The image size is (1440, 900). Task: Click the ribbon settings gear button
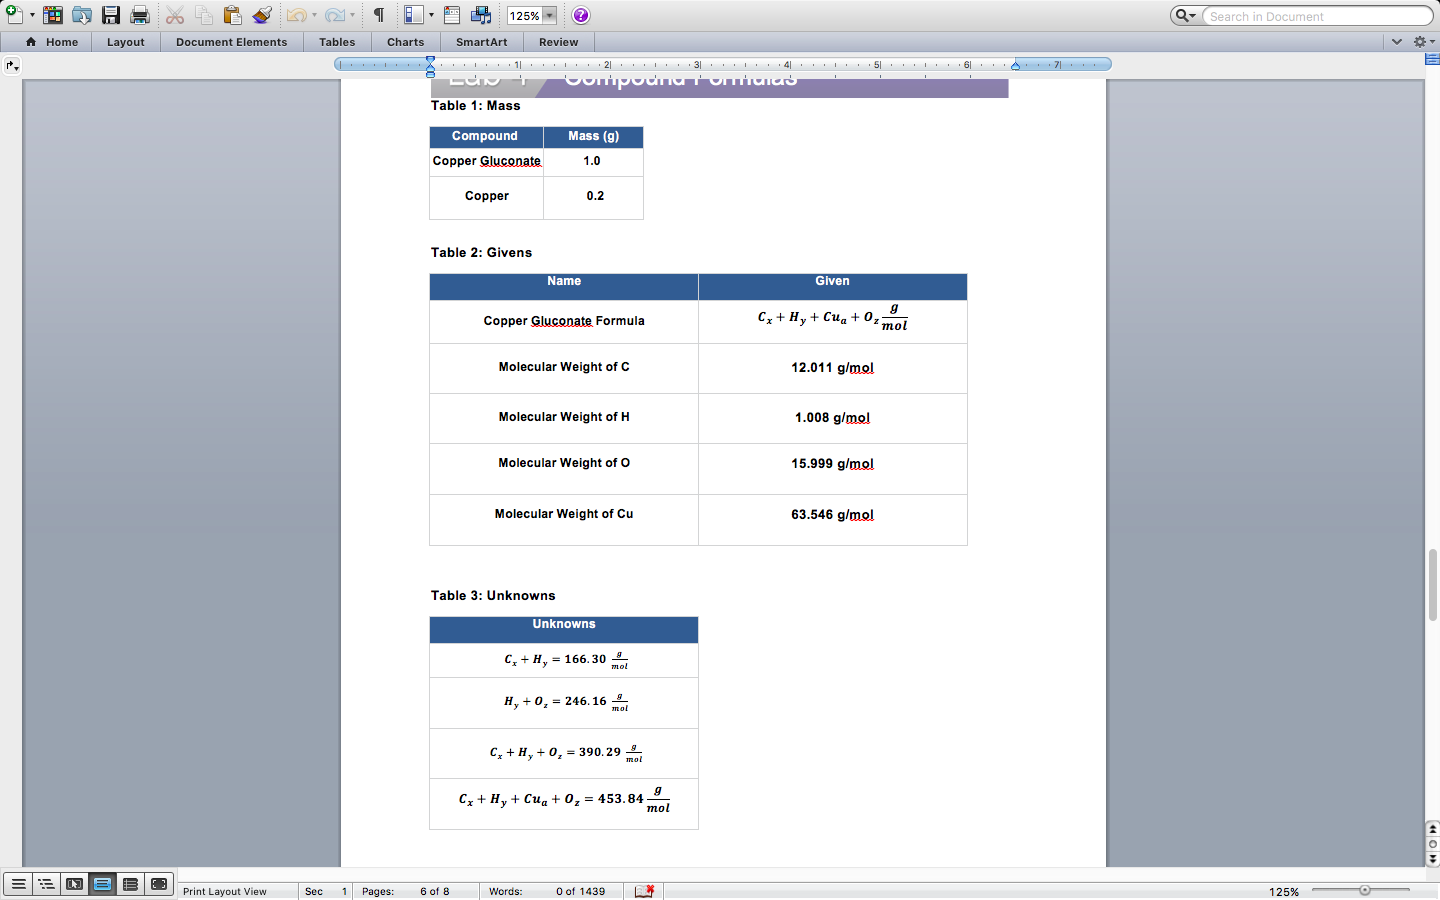(x=1421, y=41)
